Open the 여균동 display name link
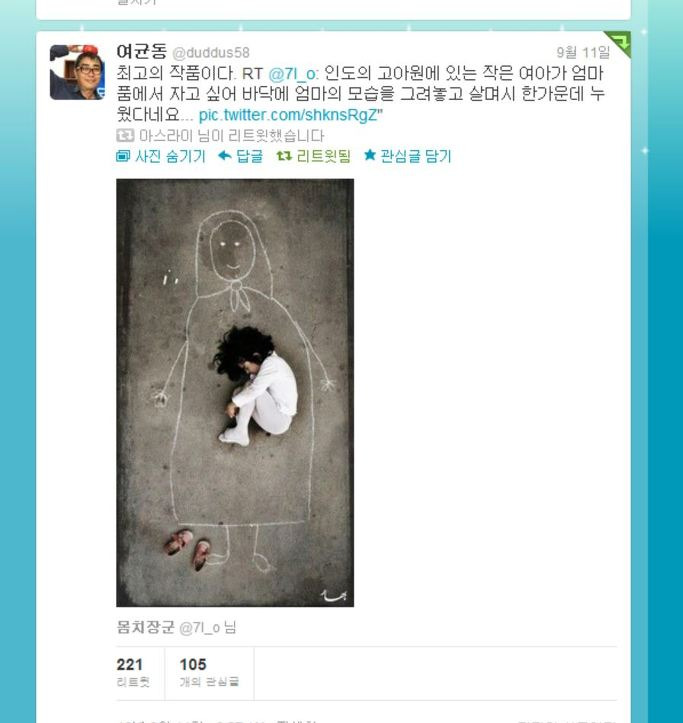Screen dimensions: 683x723 pos(142,52)
